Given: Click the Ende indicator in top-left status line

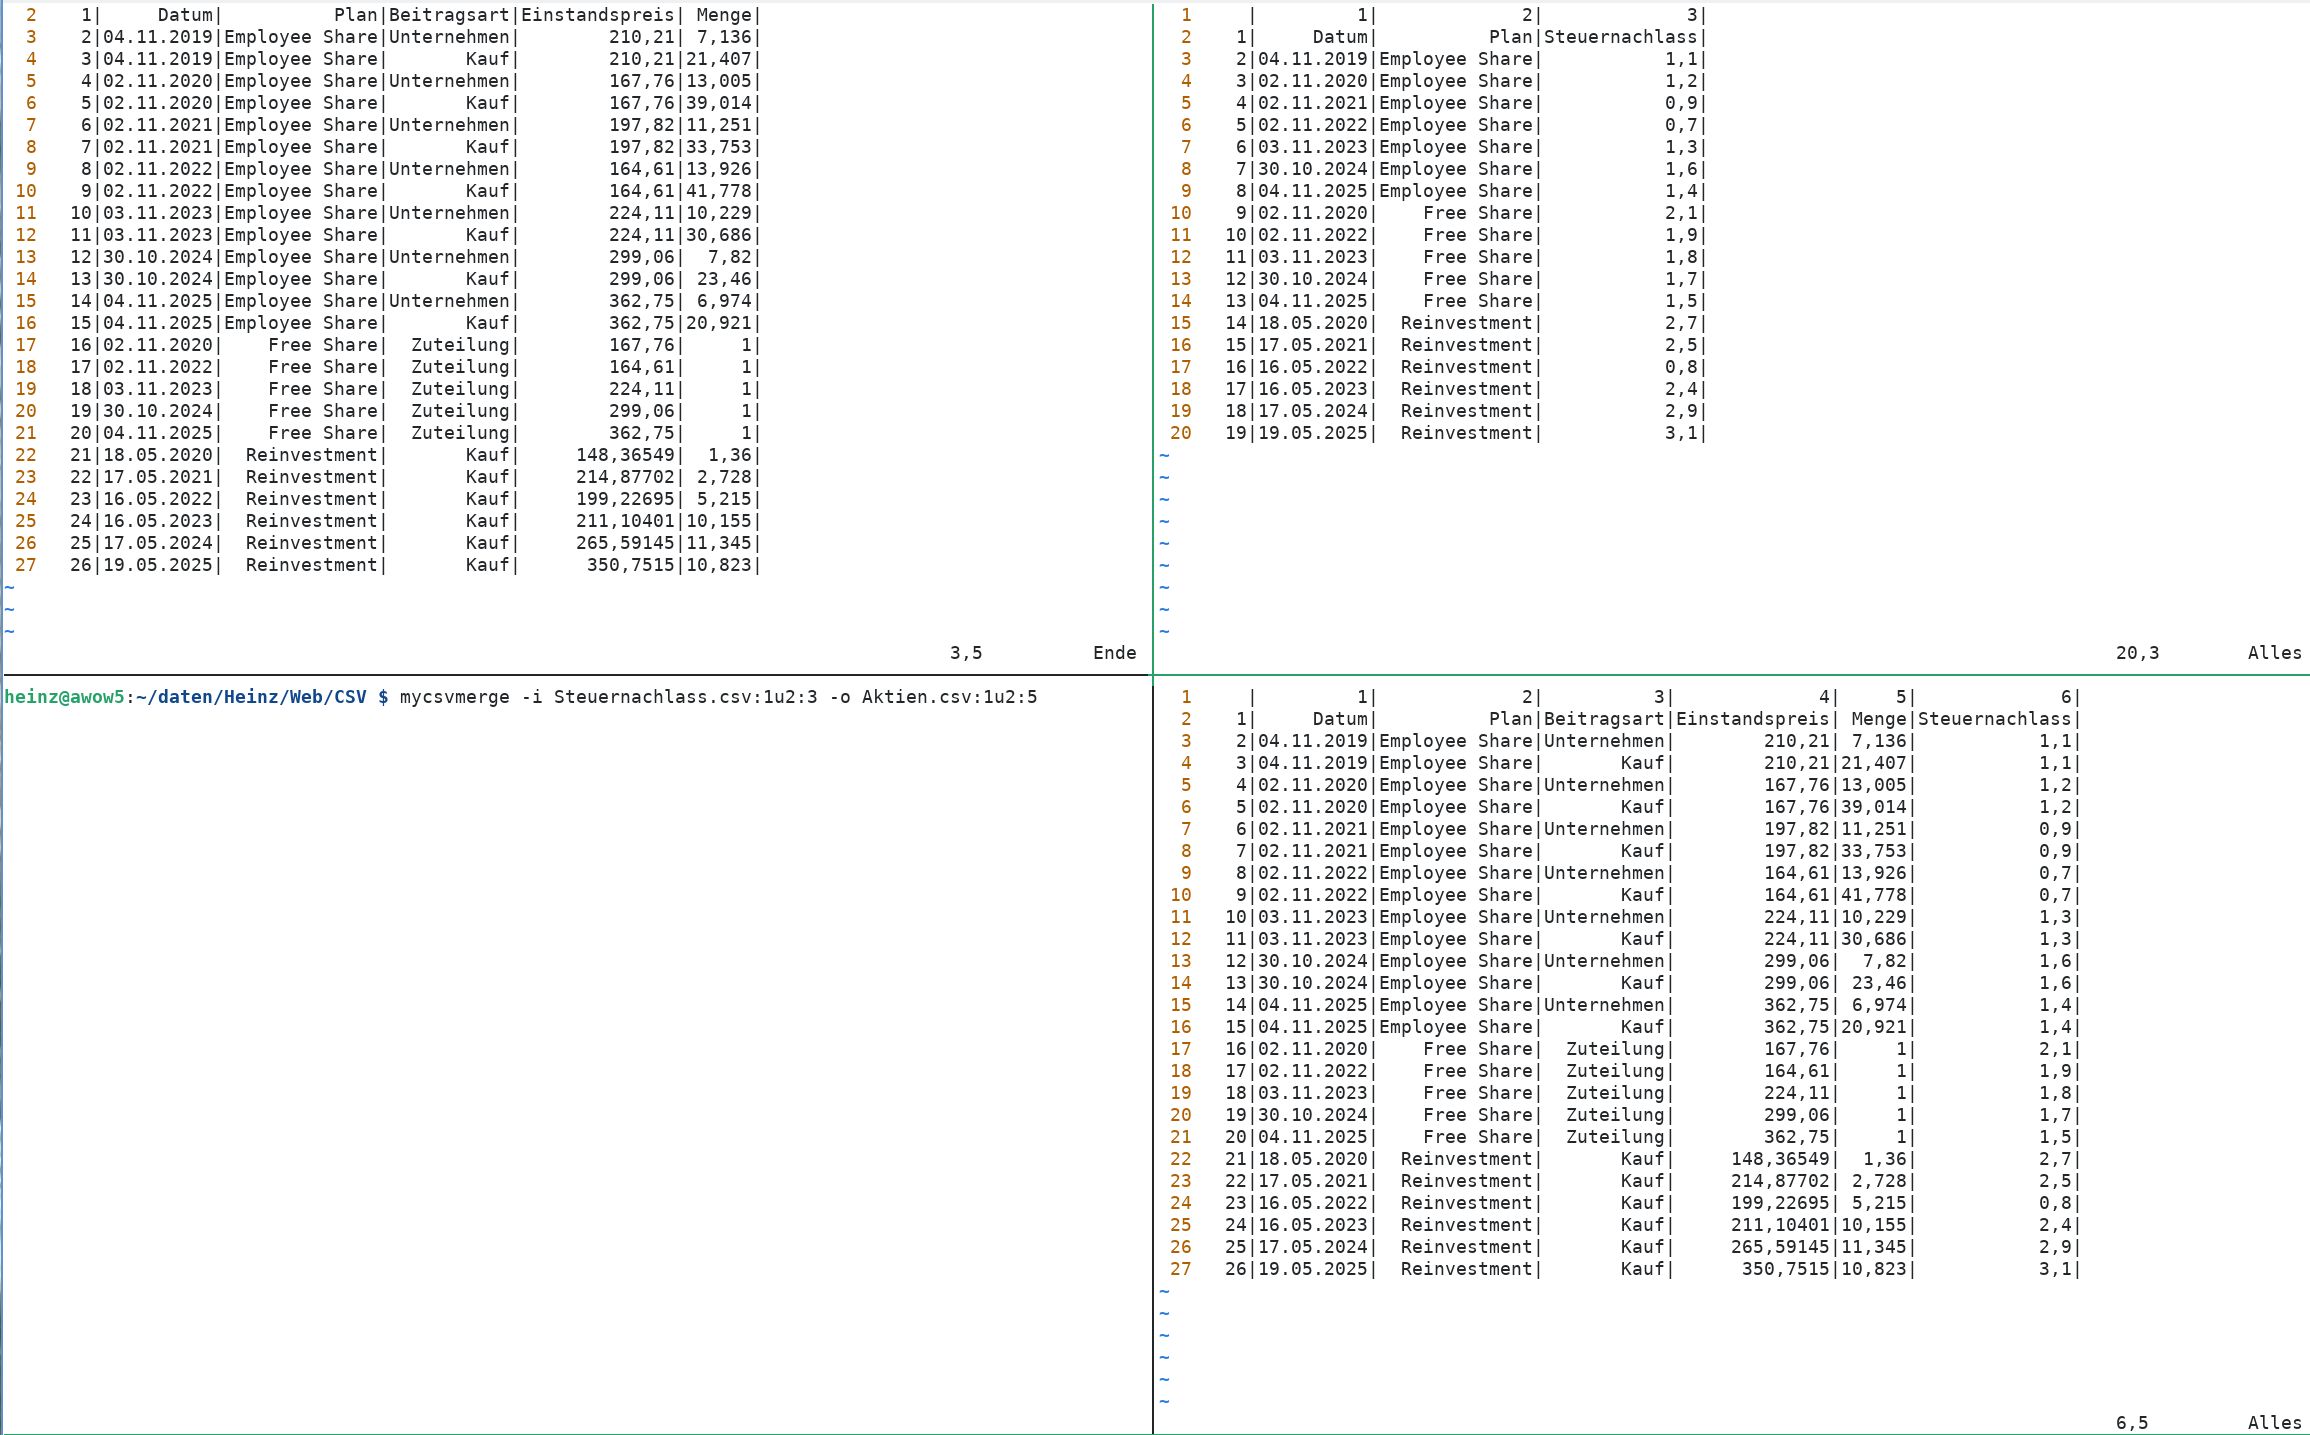Looking at the screenshot, I should 1114,653.
